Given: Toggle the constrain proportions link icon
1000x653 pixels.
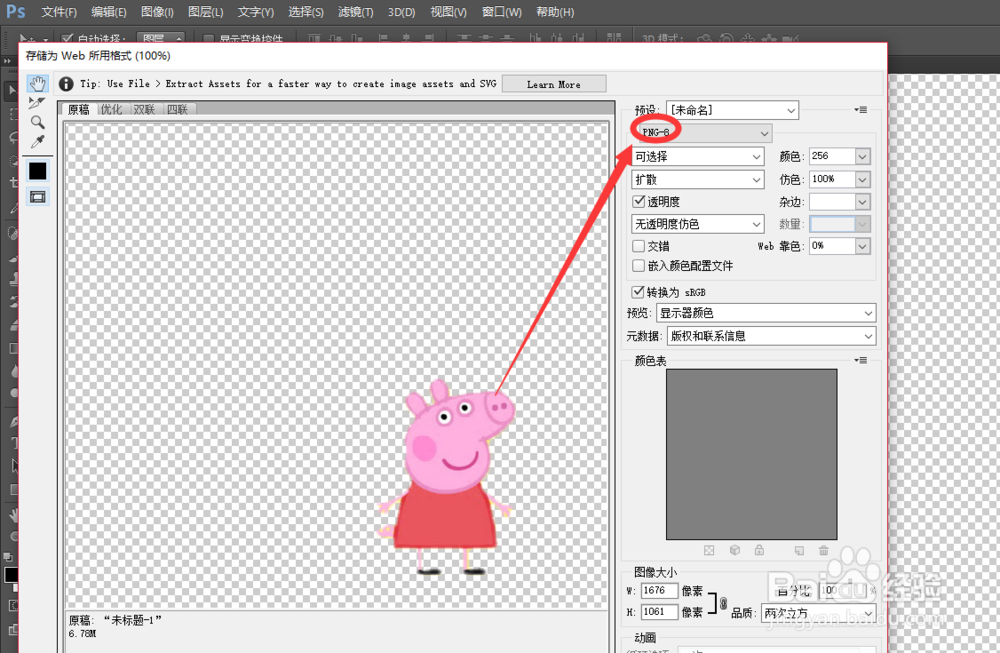Looking at the screenshot, I should point(723,602).
